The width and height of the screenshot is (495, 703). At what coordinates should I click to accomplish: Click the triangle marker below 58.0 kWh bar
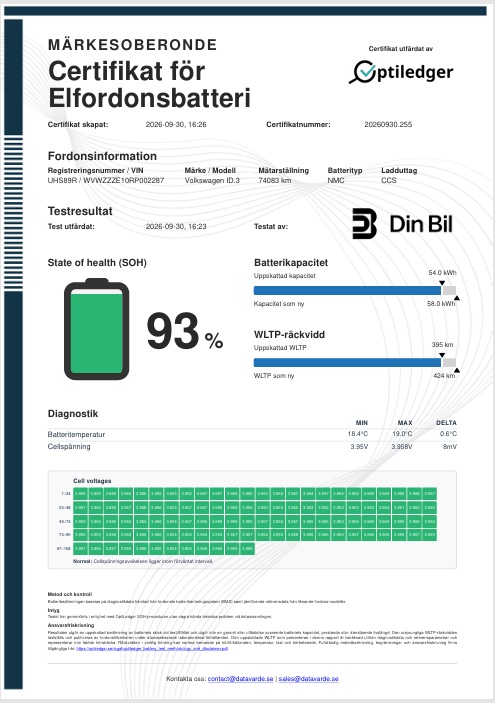457,298
